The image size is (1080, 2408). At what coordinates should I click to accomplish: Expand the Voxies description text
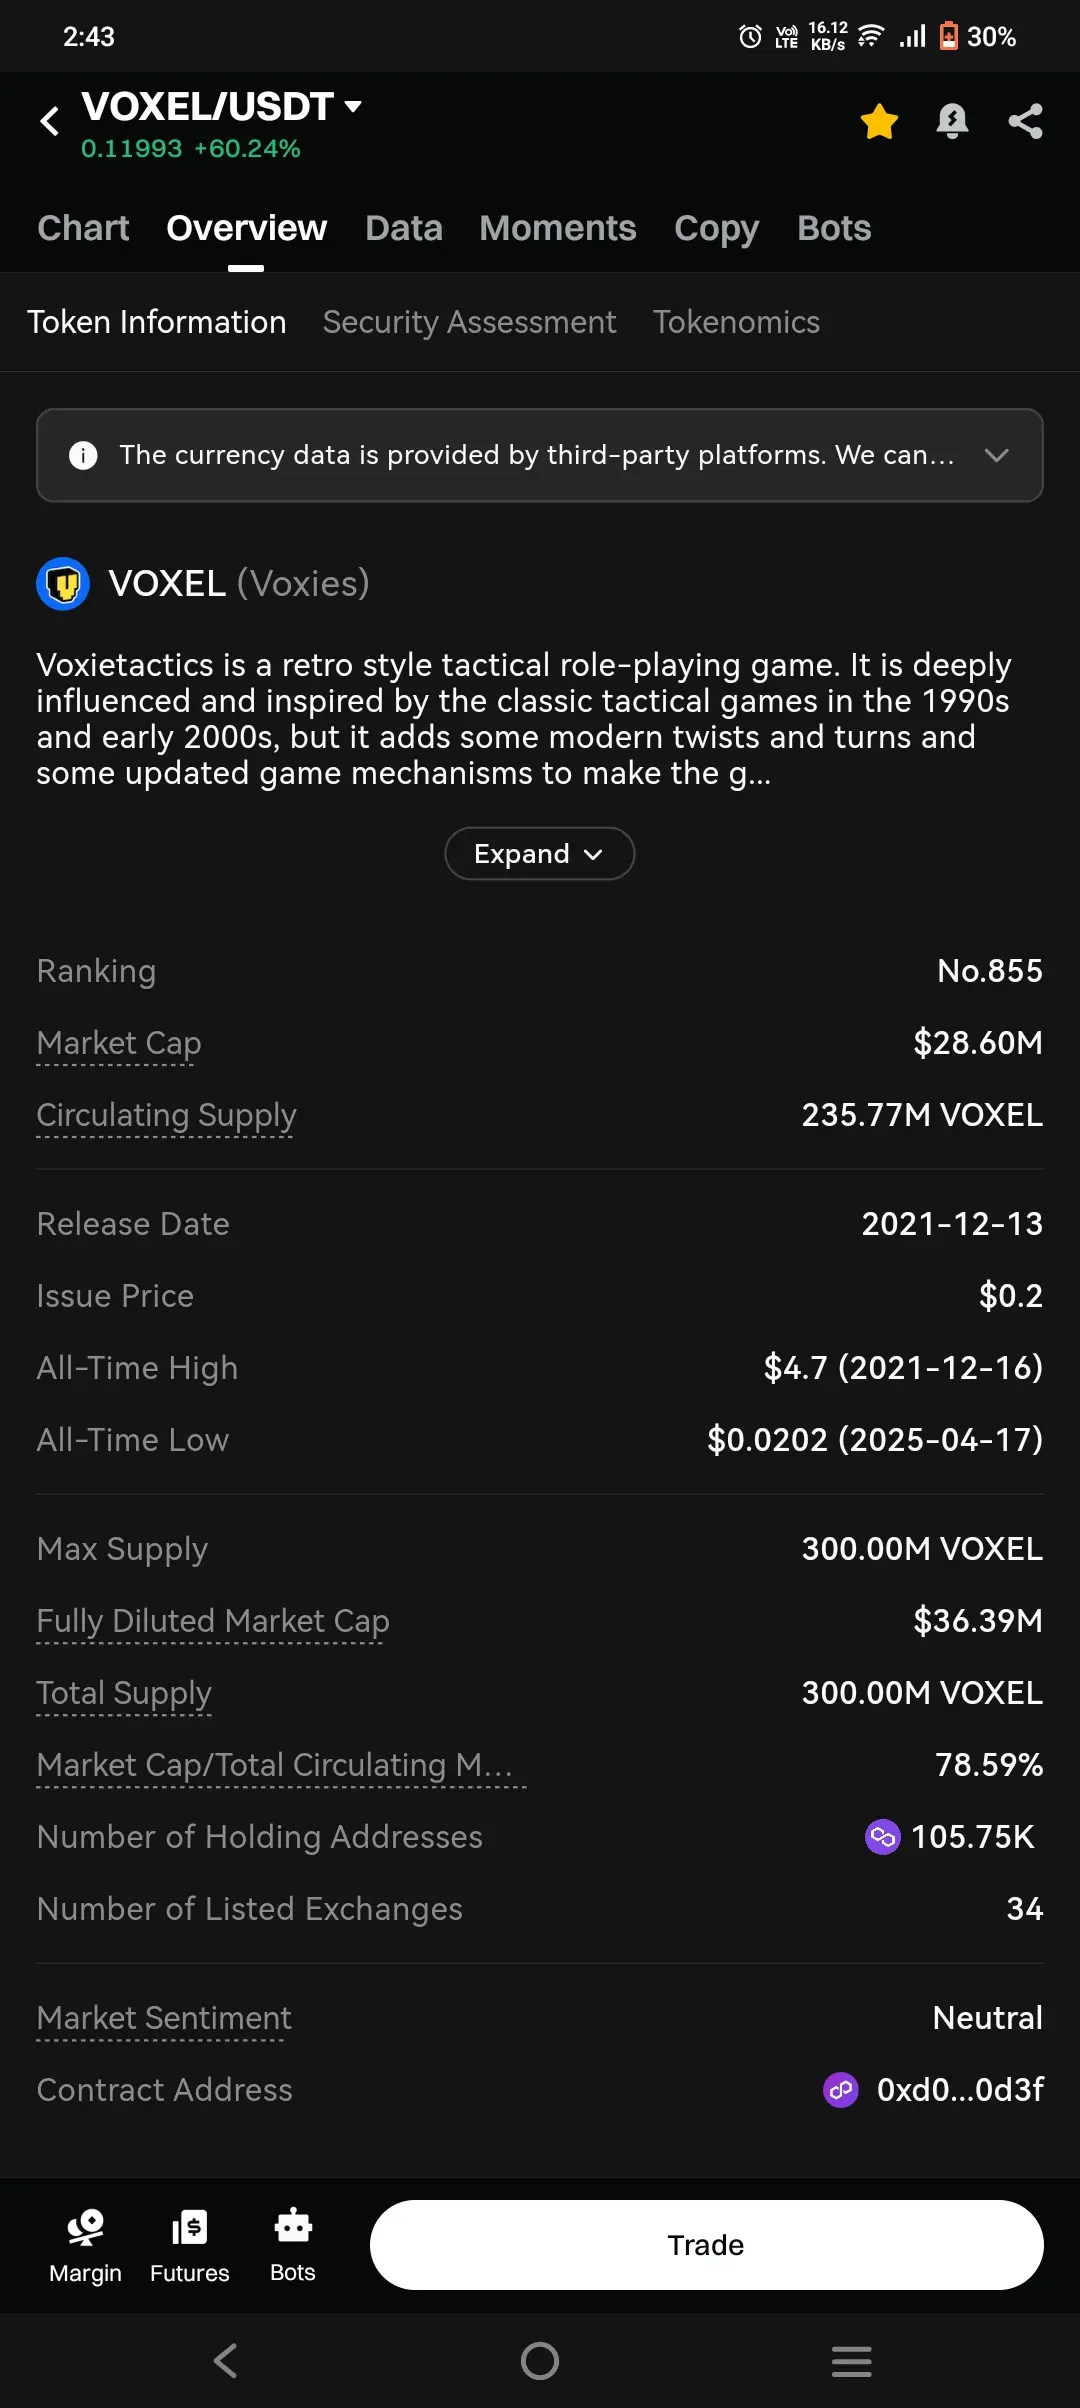point(539,854)
